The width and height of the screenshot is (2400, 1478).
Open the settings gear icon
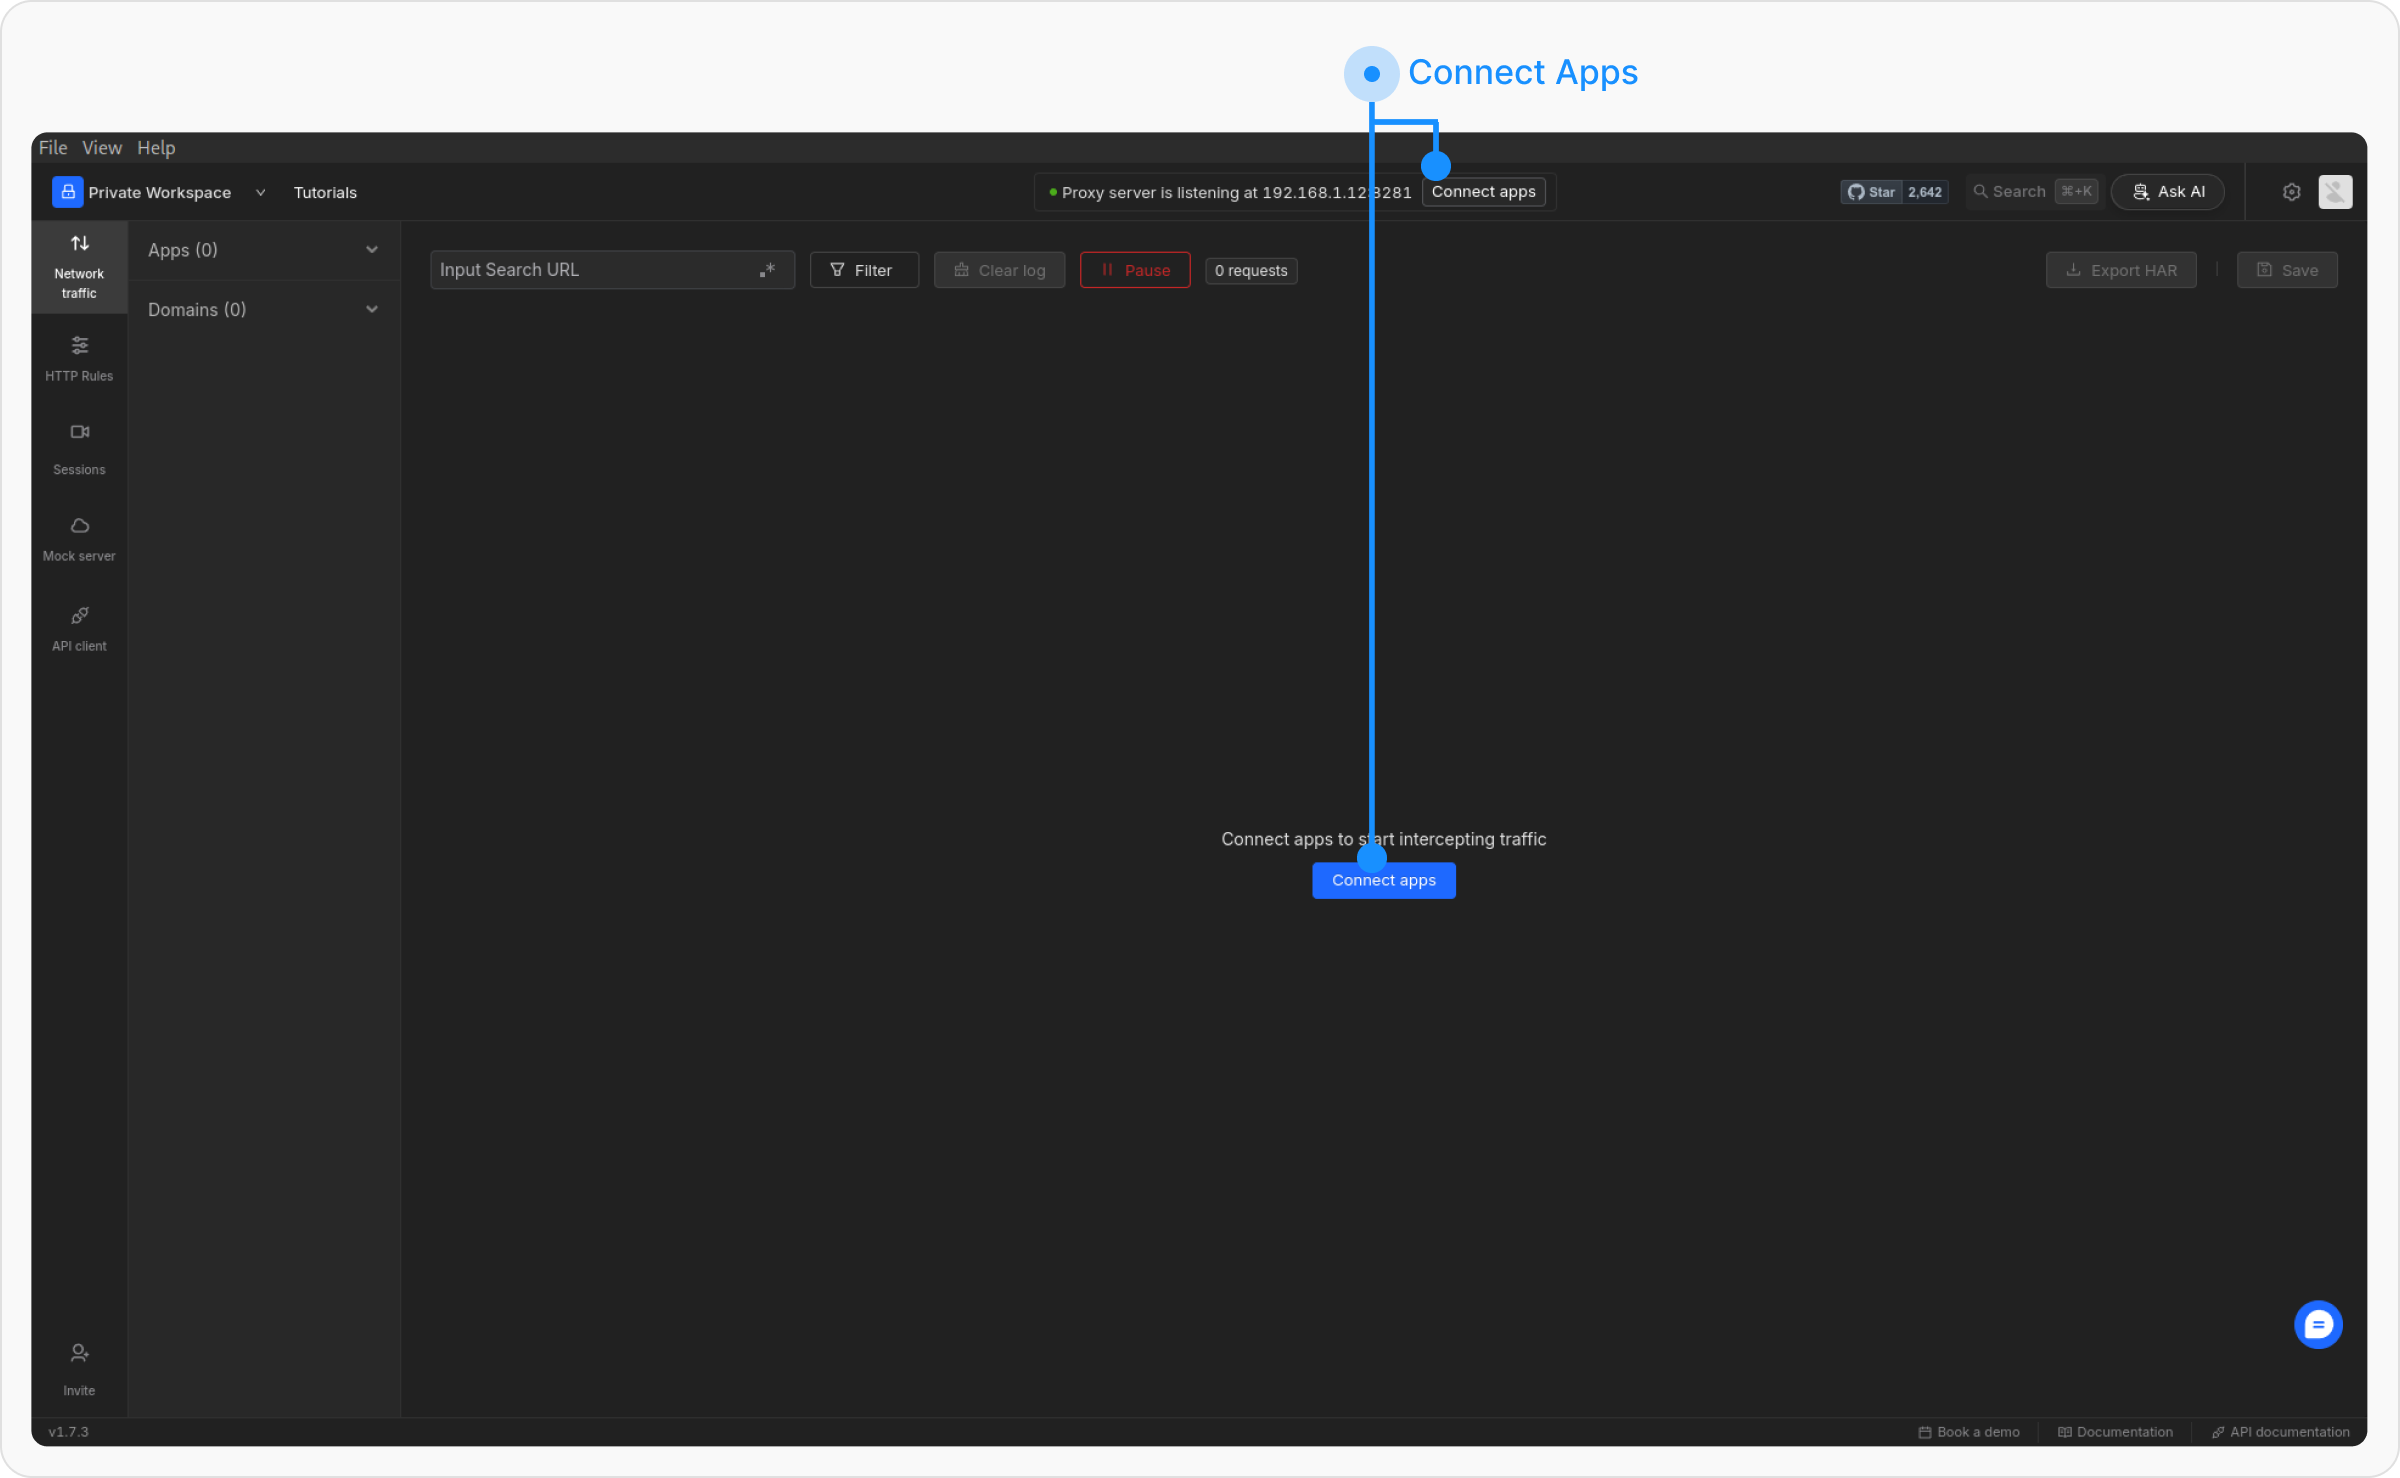(2291, 192)
